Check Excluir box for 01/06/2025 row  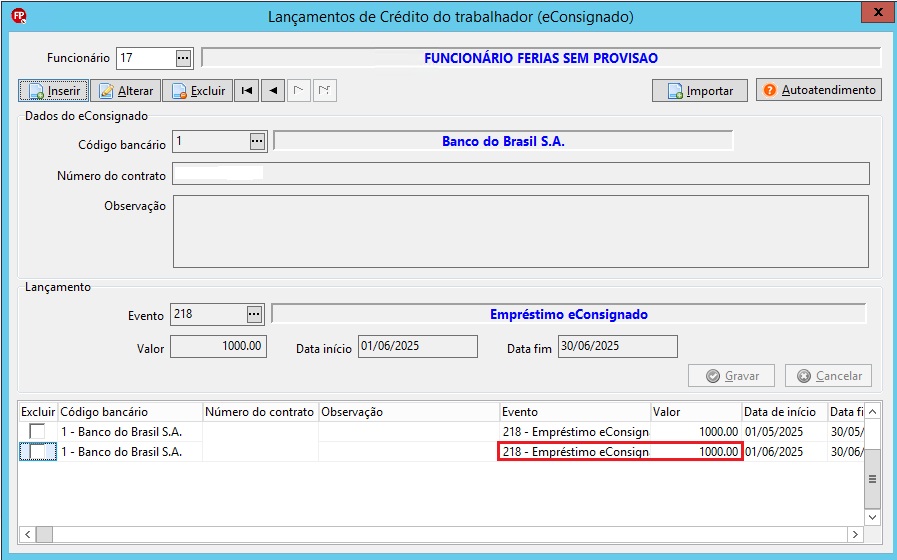pos(37,451)
